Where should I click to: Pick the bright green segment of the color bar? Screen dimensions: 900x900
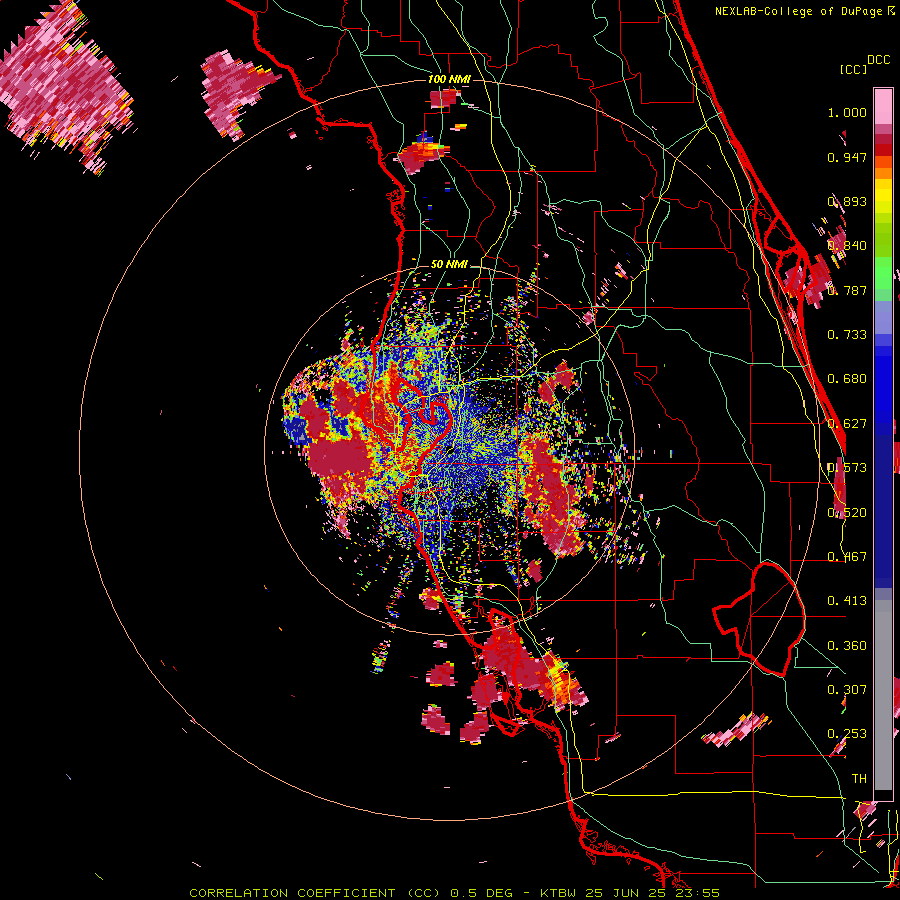pyautogui.click(x=883, y=271)
